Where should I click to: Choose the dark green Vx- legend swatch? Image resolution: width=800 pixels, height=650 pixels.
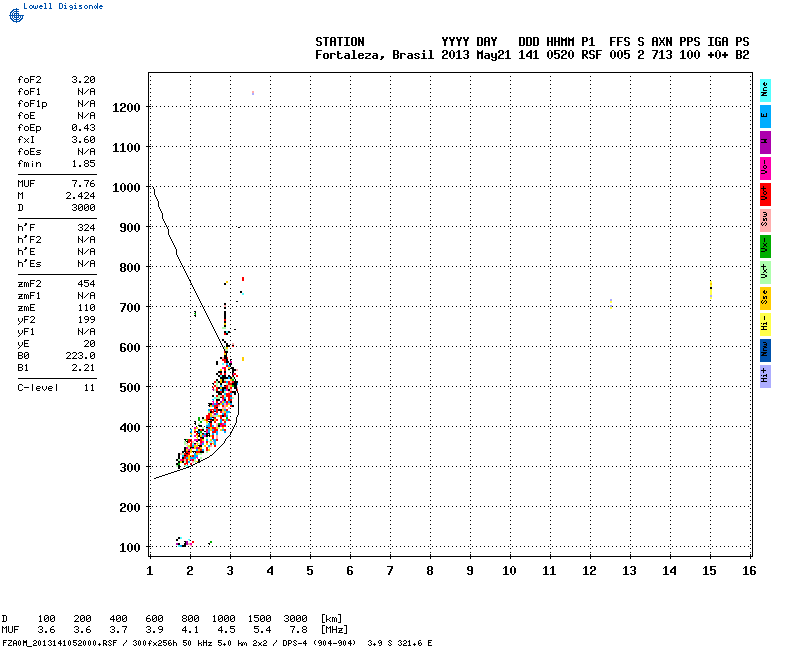(x=765, y=246)
